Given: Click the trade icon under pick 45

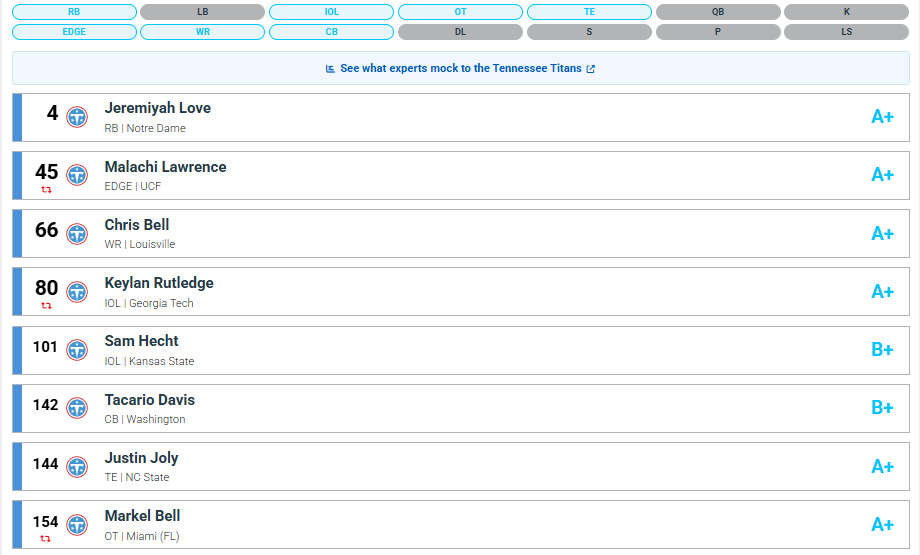Looking at the screenshot, I should click(x=46, y=189).
